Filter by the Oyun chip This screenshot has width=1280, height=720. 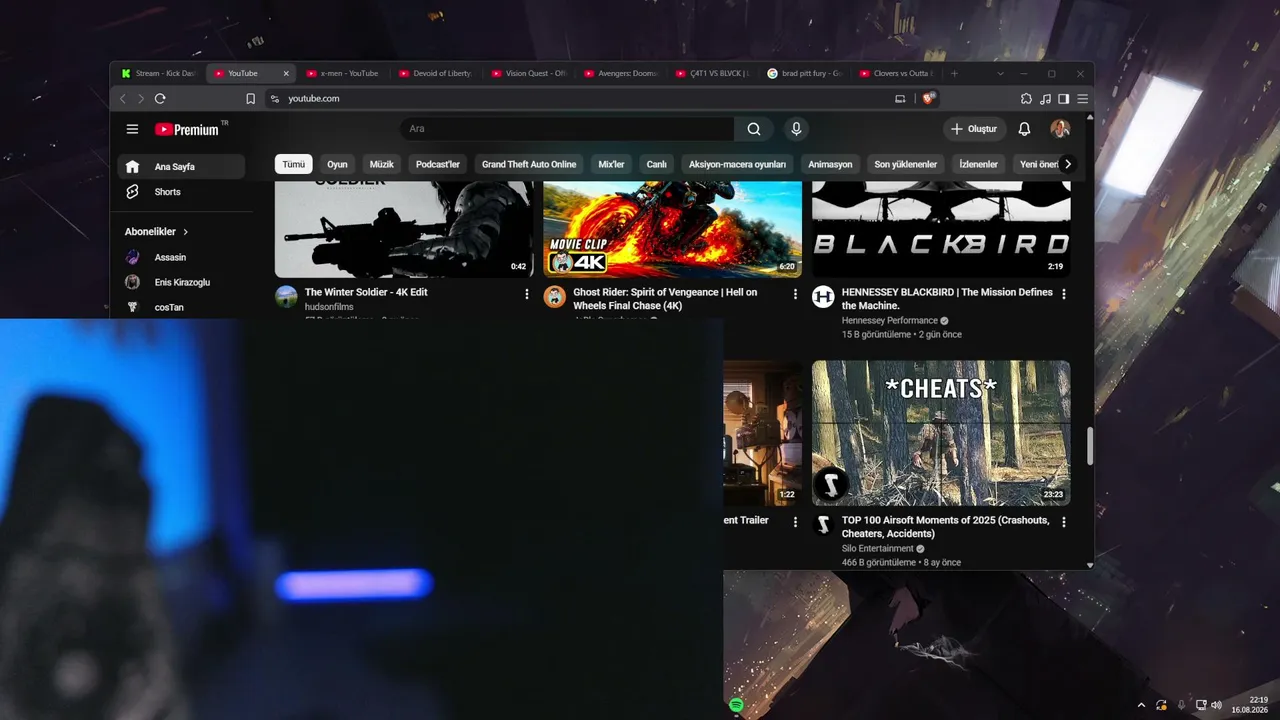pos(337,164)
